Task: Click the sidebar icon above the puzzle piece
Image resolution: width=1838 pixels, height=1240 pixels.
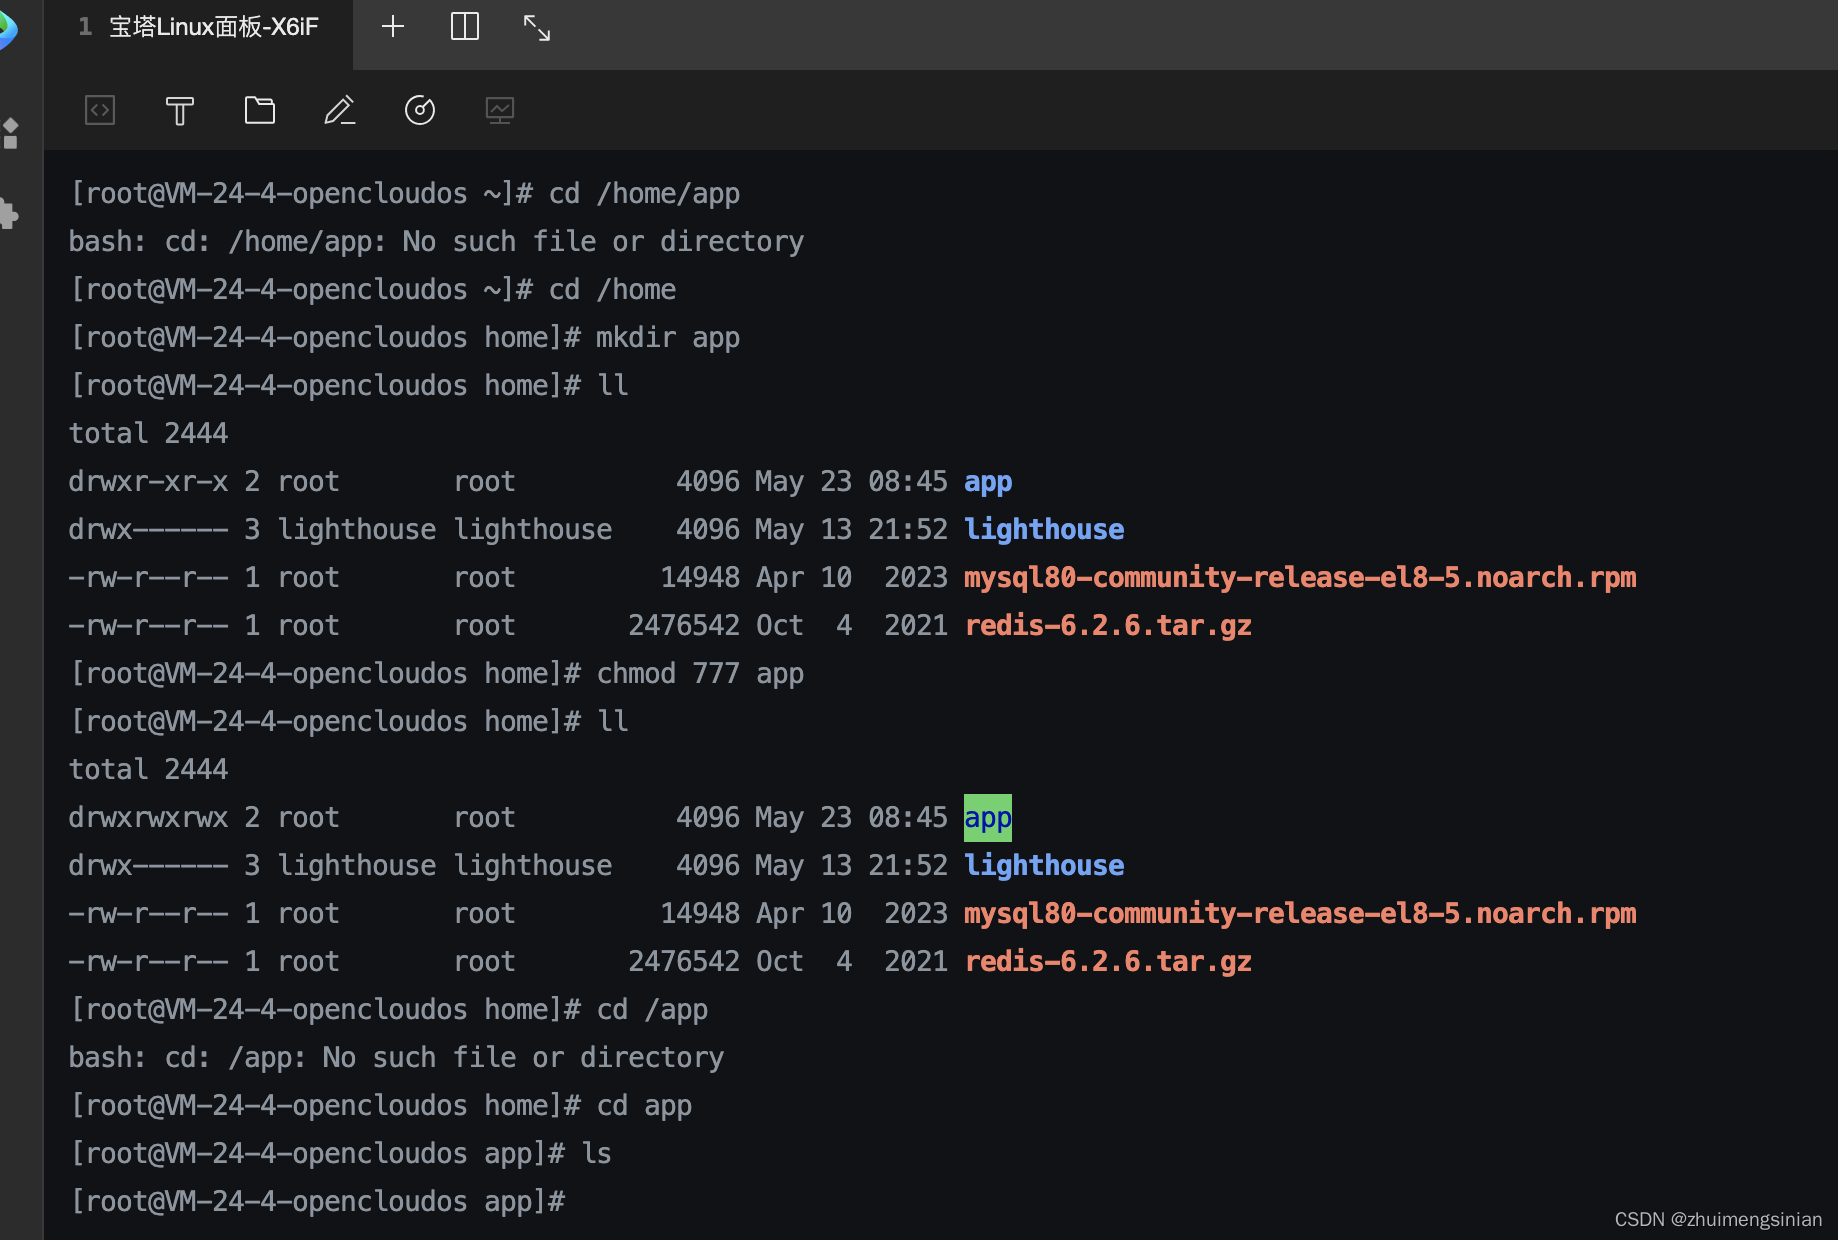Action: click(x=10, y=133)
